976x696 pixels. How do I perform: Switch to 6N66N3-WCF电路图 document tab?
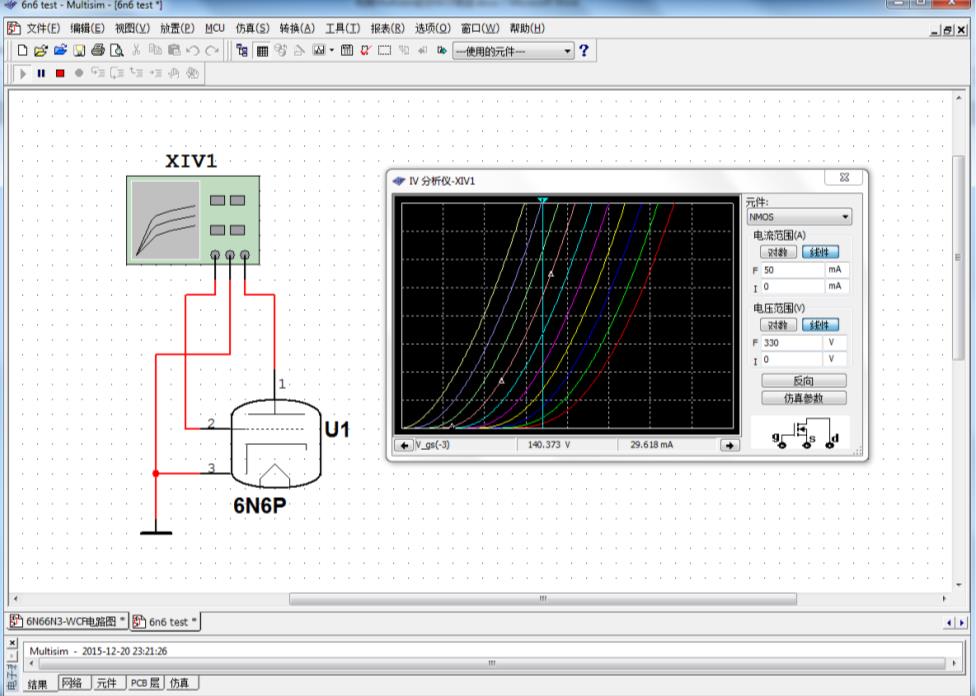tap(67, 622)
